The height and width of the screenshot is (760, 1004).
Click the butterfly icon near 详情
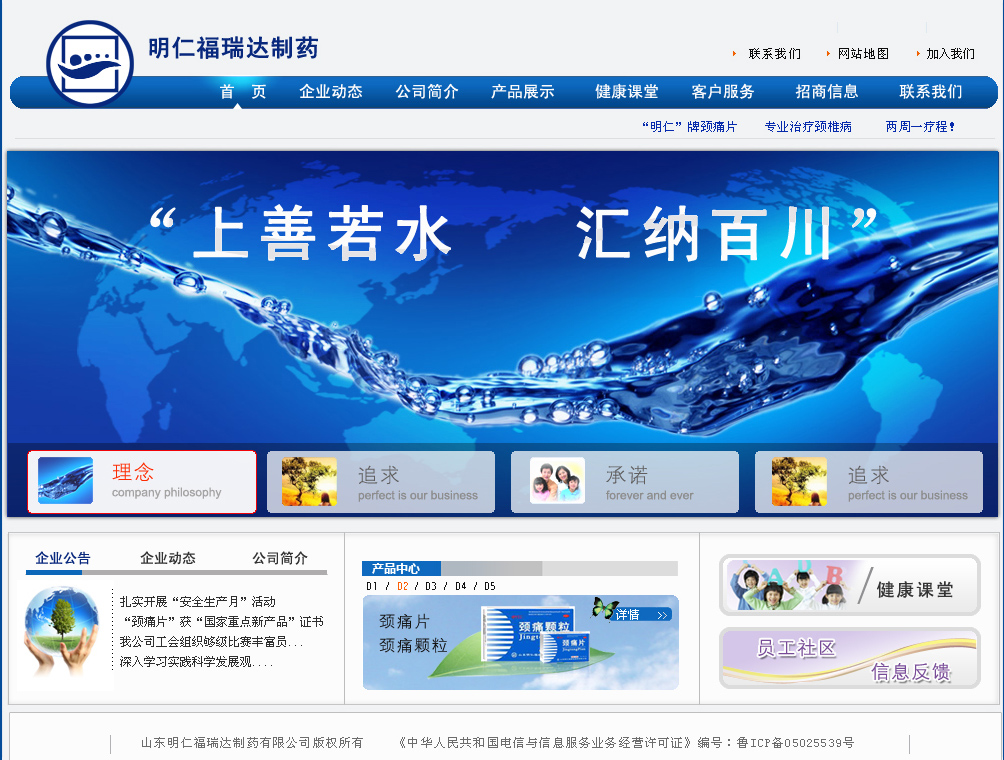[604, 608]
